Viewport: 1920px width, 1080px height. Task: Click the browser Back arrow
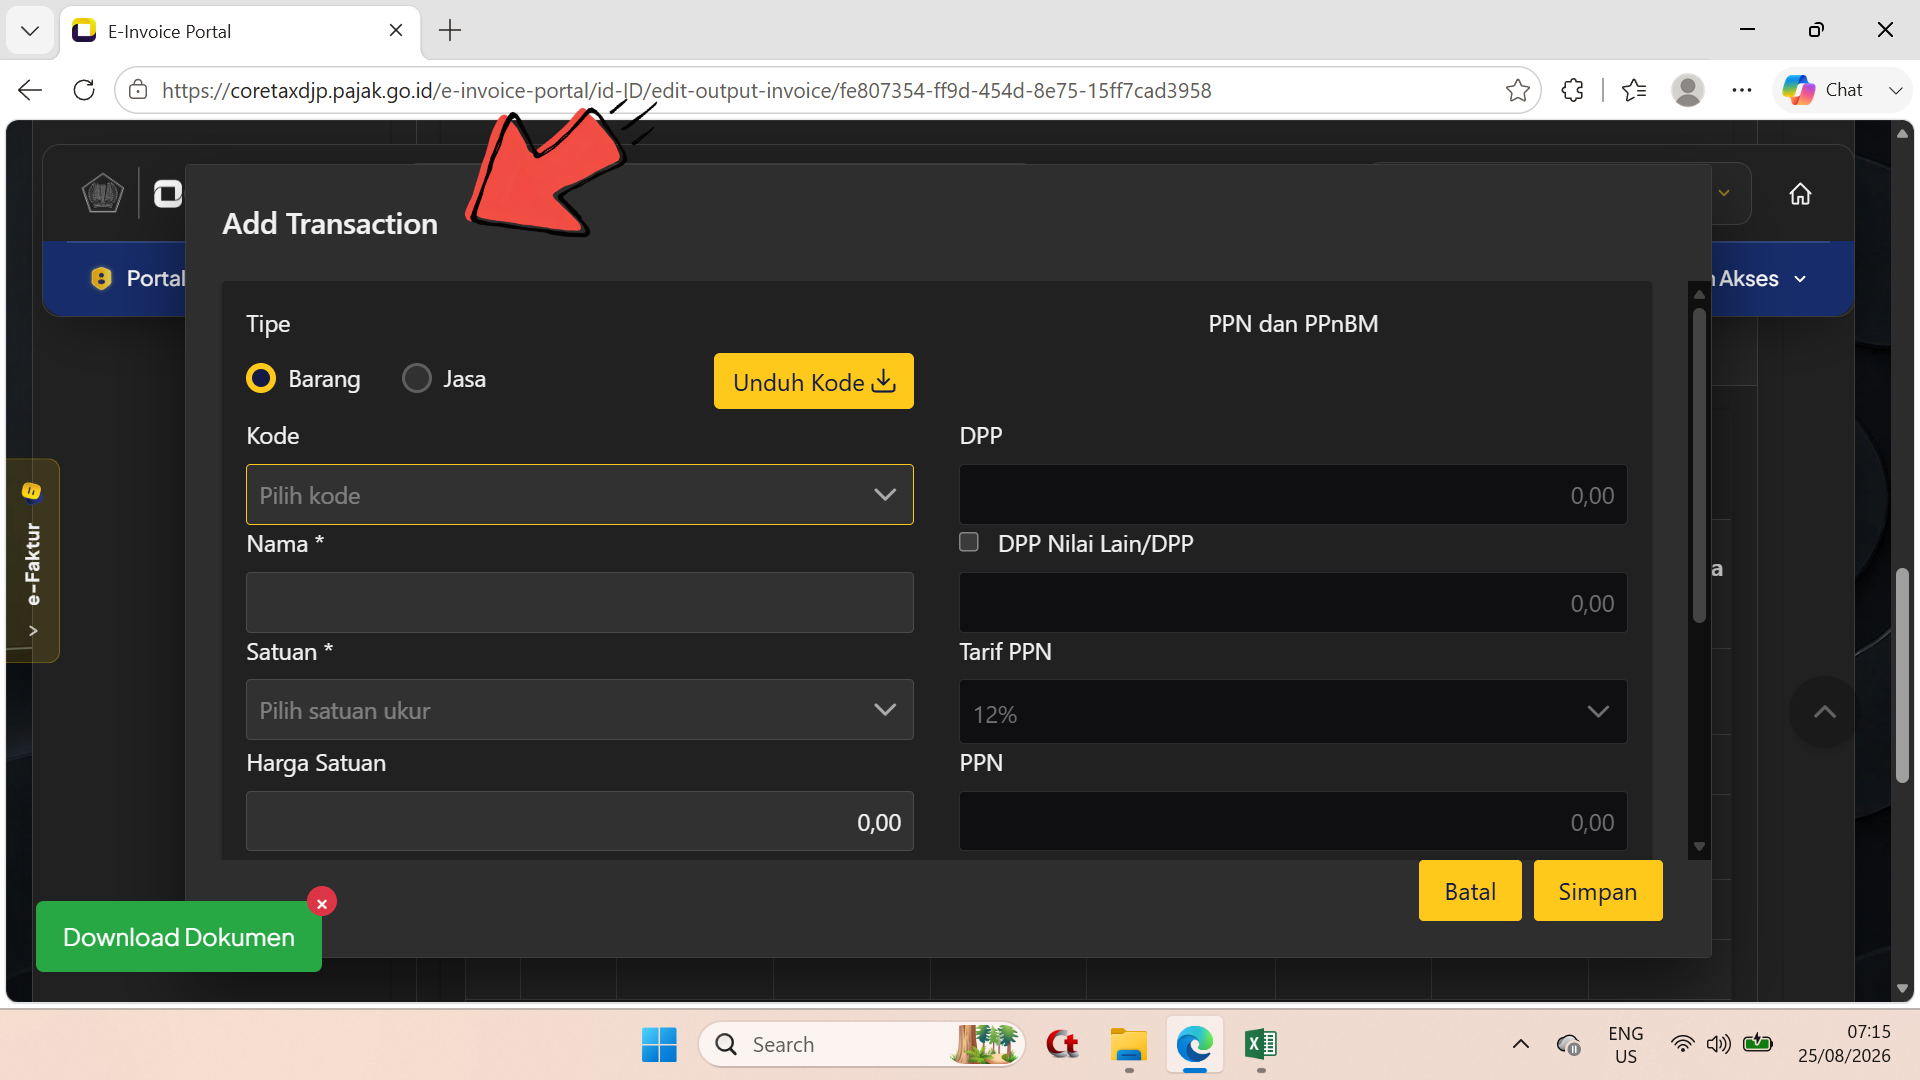pos(30,90)
